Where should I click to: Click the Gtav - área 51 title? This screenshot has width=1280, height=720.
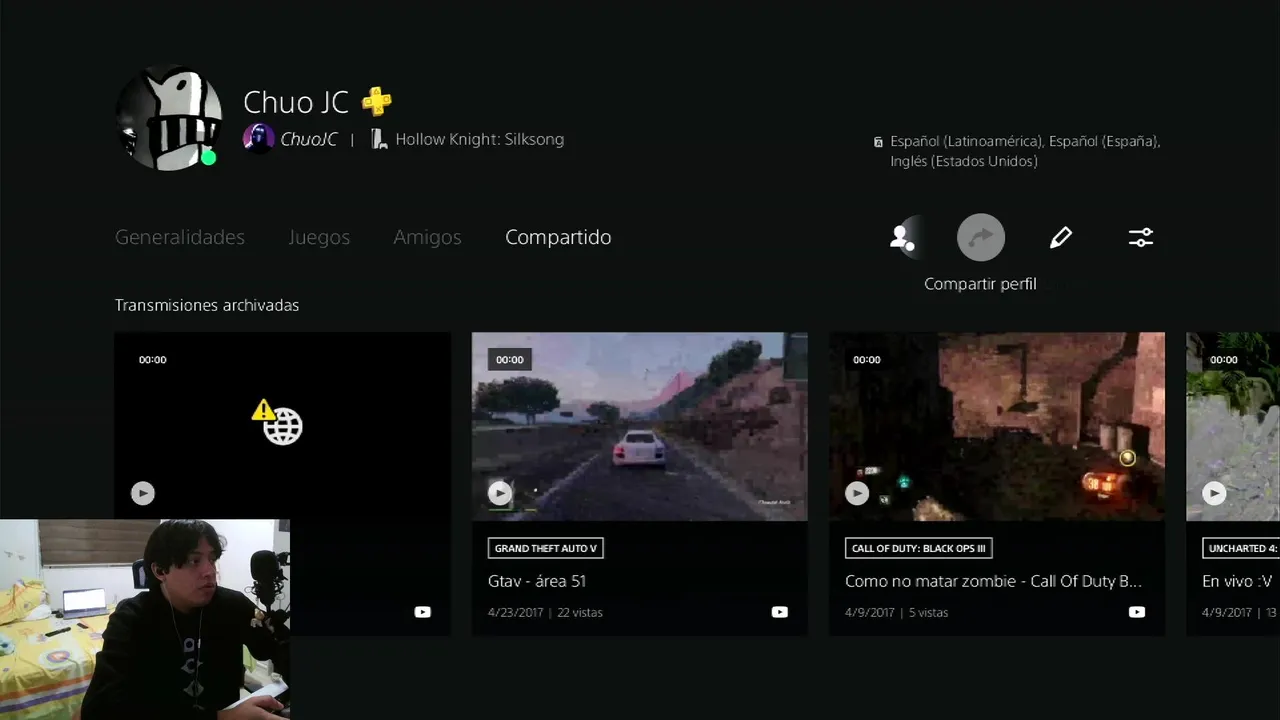click(x=537, y=581)
